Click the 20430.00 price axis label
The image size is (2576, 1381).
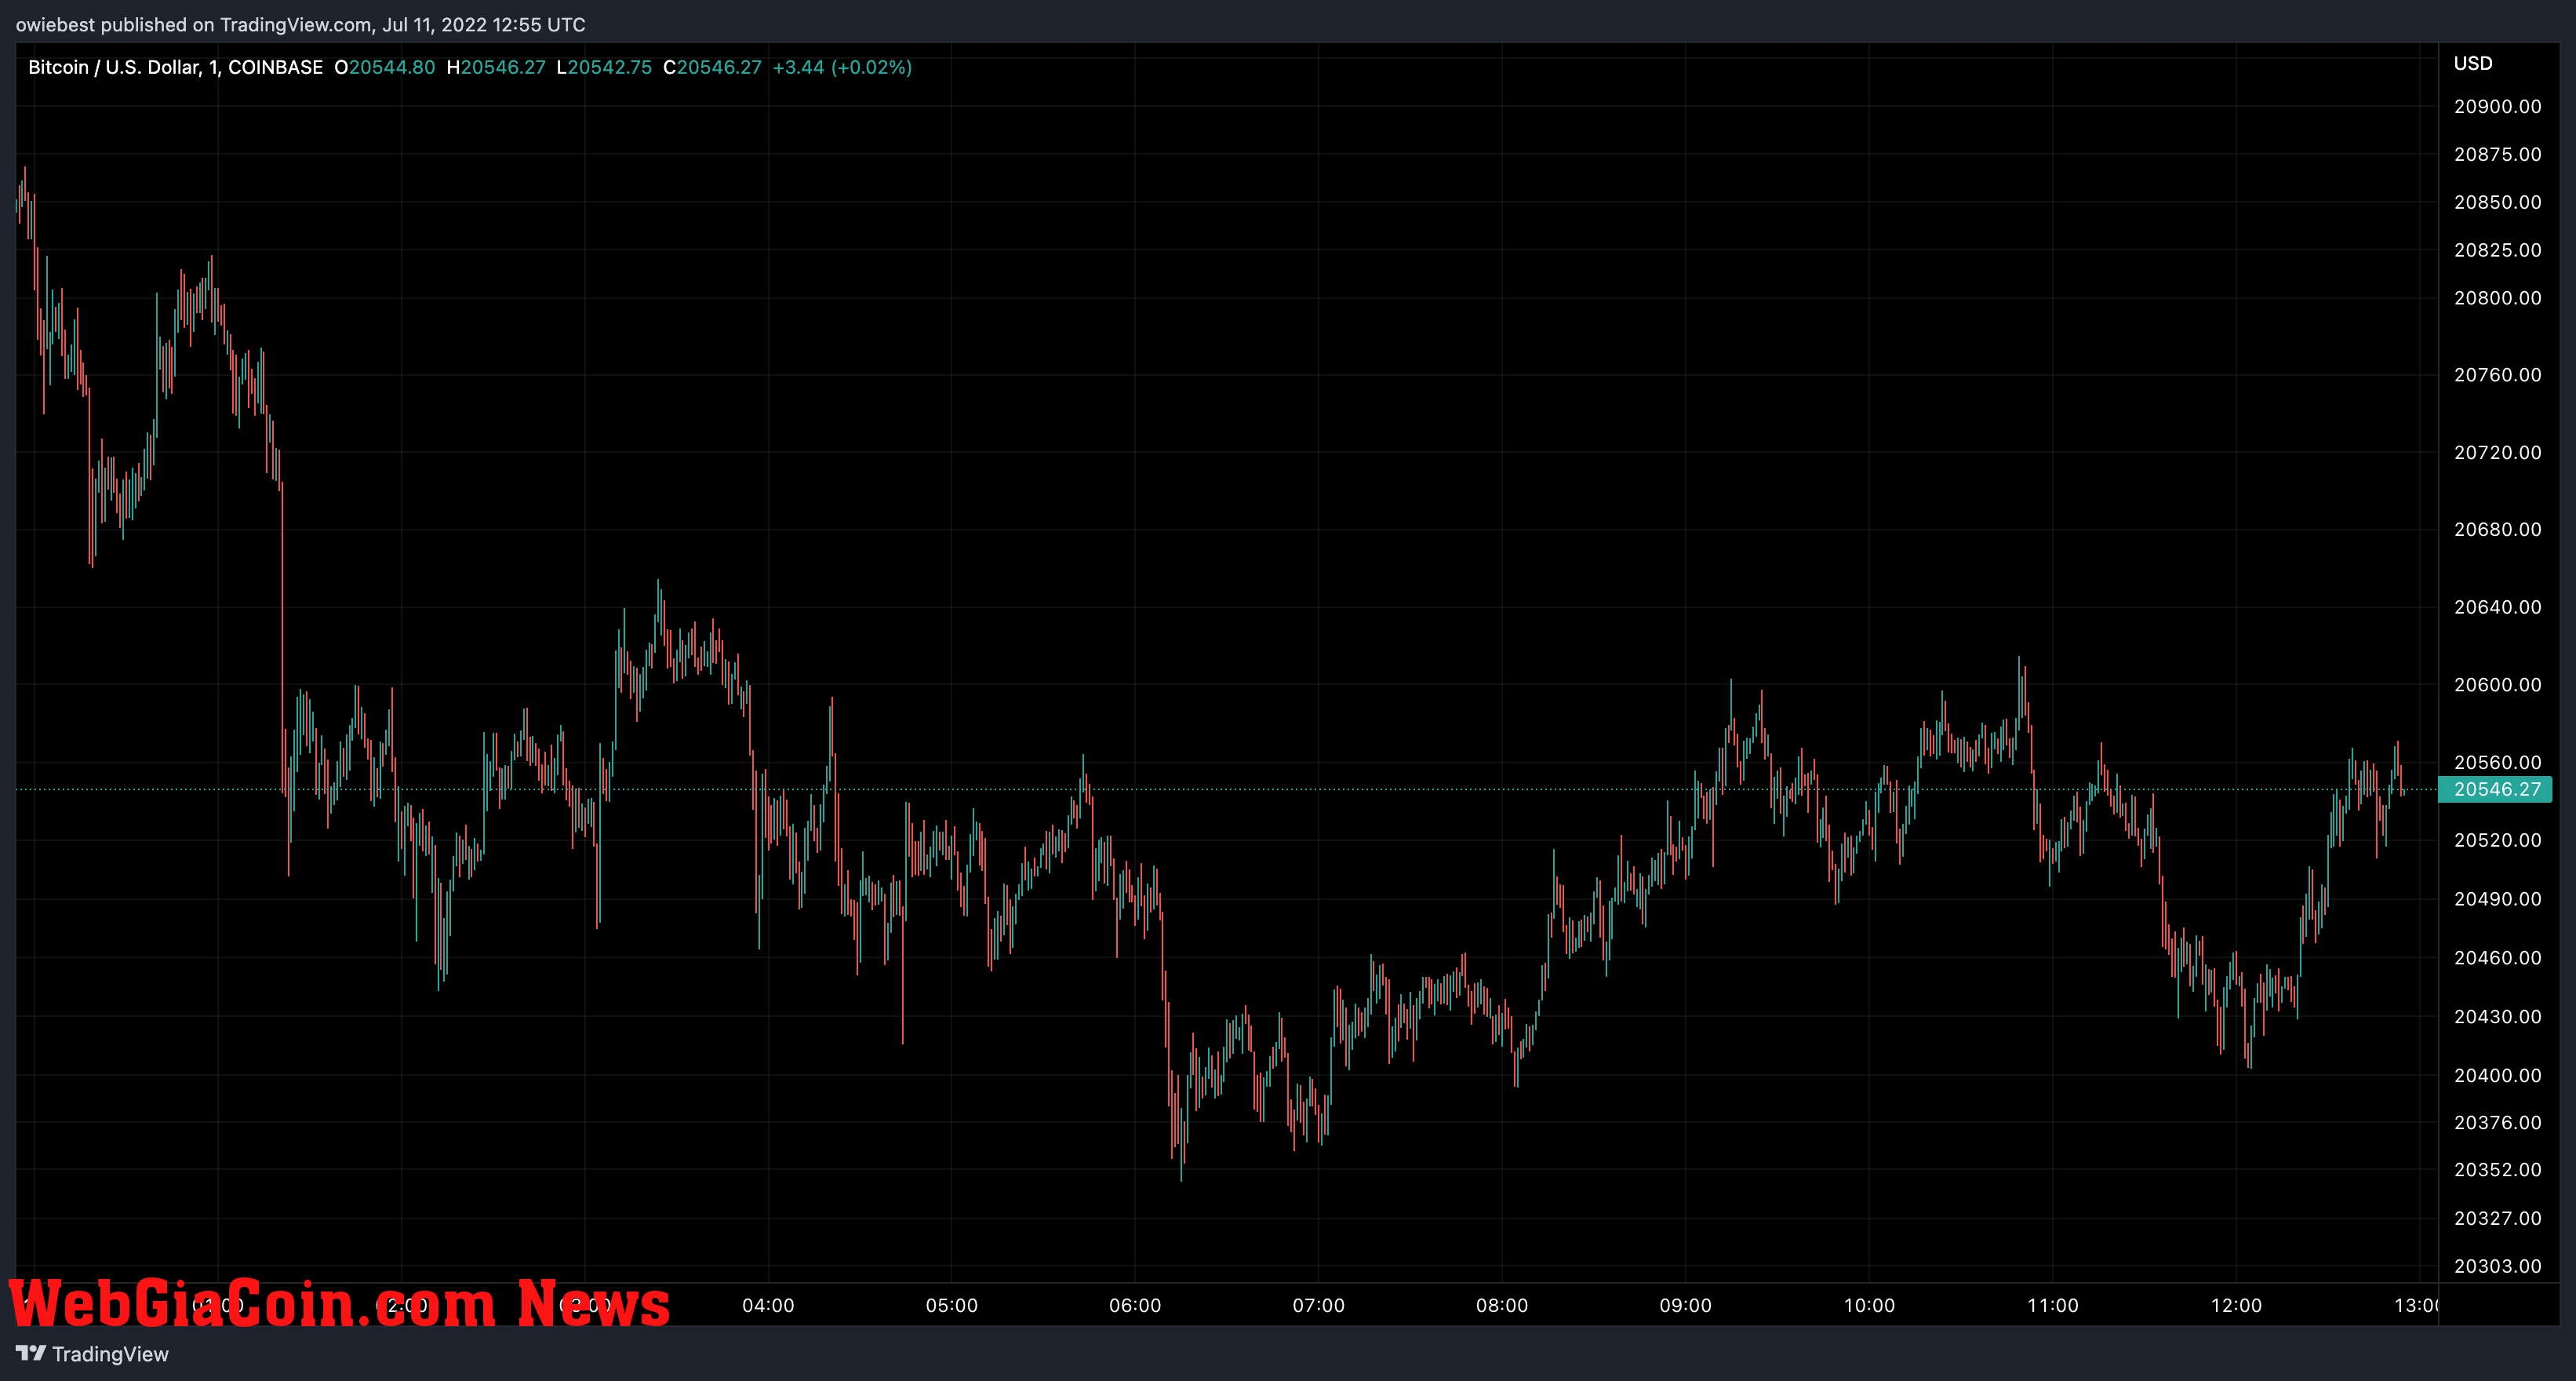point(2497,1016)
